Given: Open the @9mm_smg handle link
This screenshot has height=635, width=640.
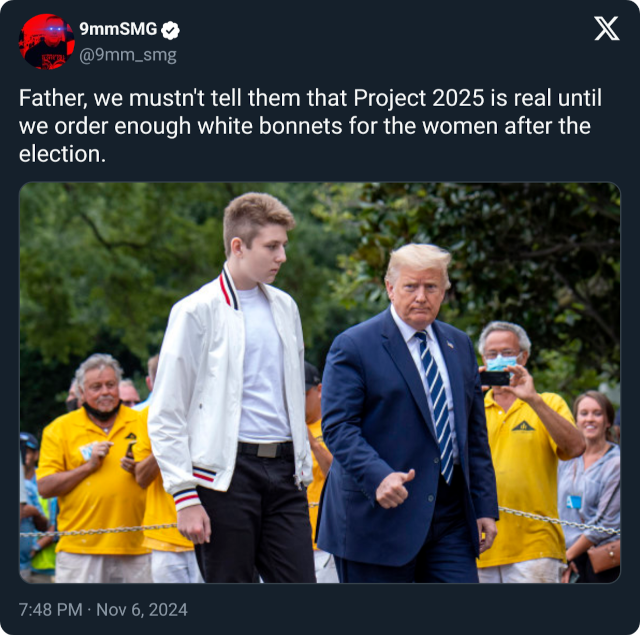Looking at the screenshot, I should coord(128,55).
